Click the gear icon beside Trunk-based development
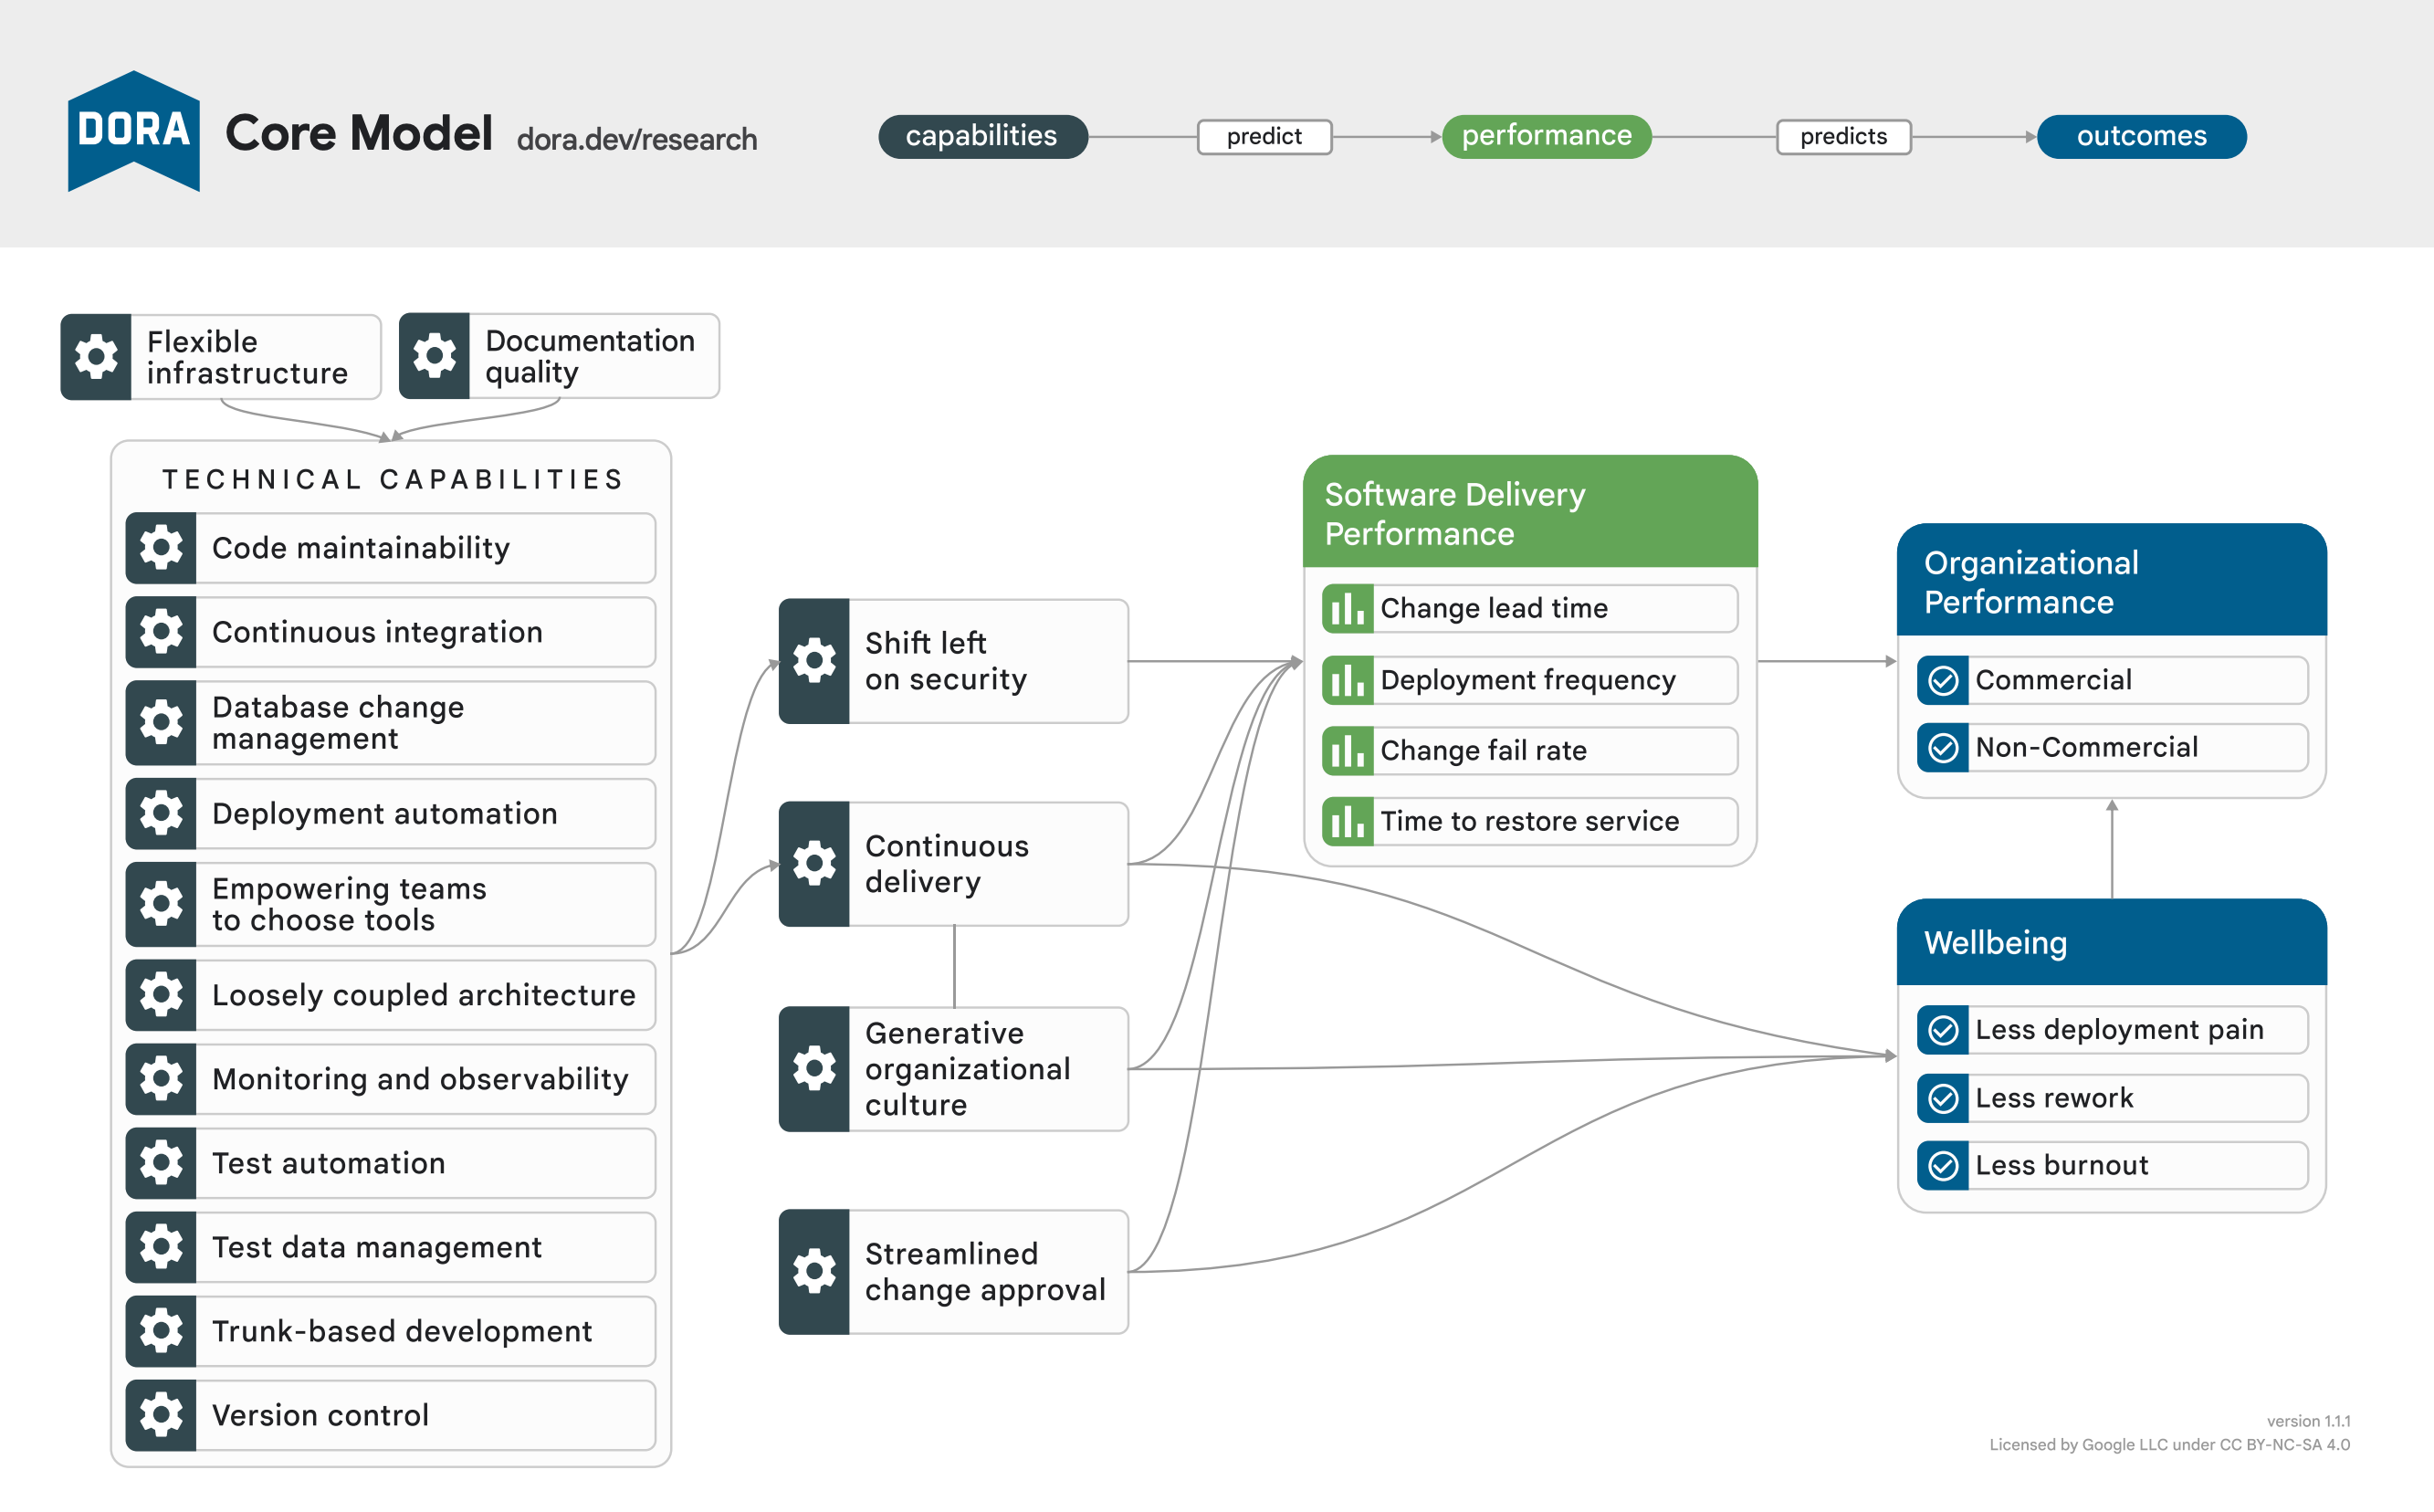This screenshot has width=2434, height=1512. pyautogui.click(x=160, y=1331)
